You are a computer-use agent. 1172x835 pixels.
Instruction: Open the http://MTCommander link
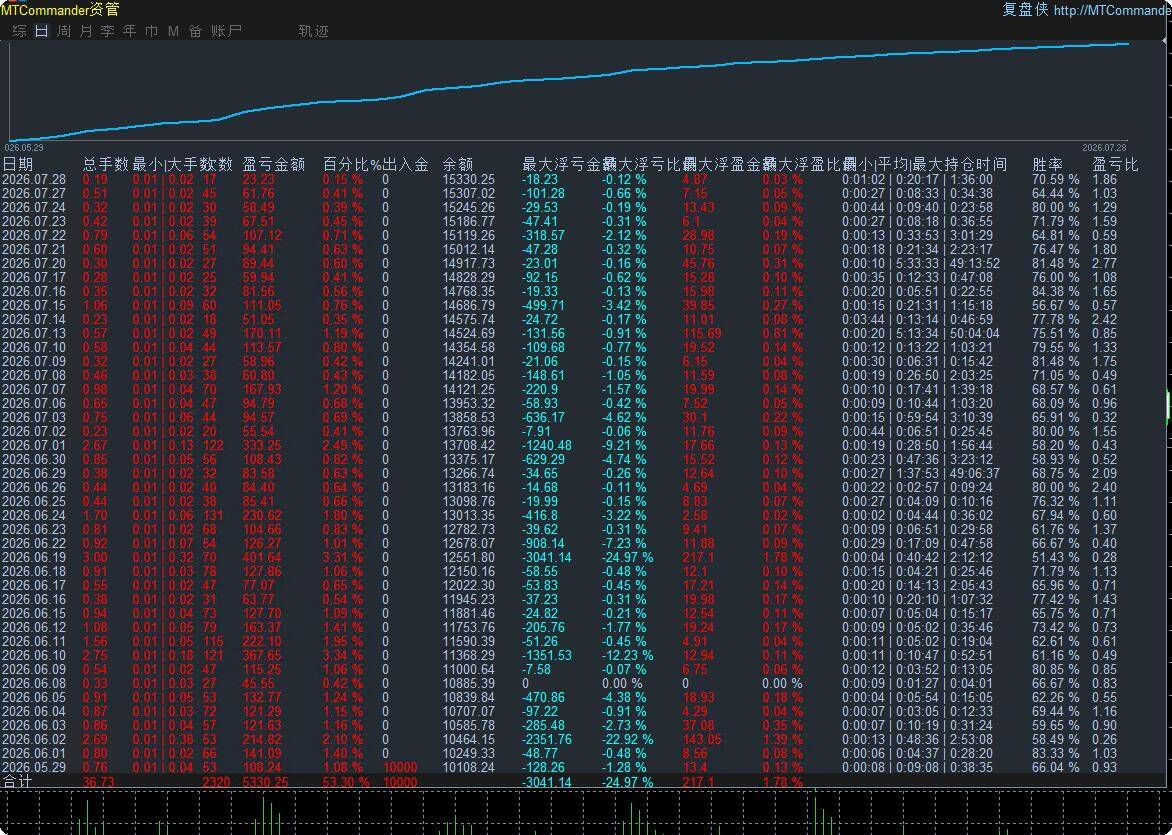(x=1112, y=10)
